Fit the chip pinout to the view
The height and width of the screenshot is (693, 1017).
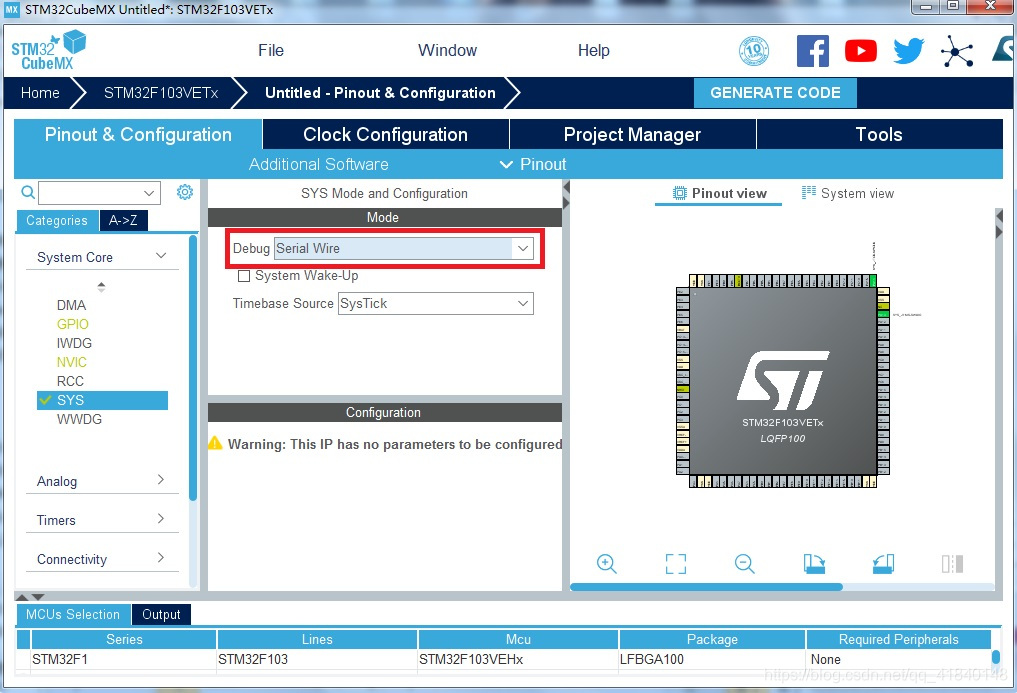coord(676,563)
